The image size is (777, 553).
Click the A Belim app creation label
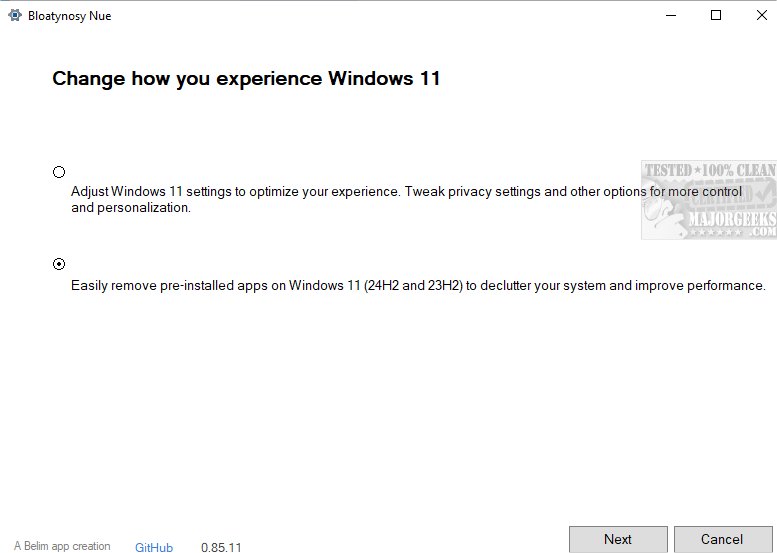(62, 546)
